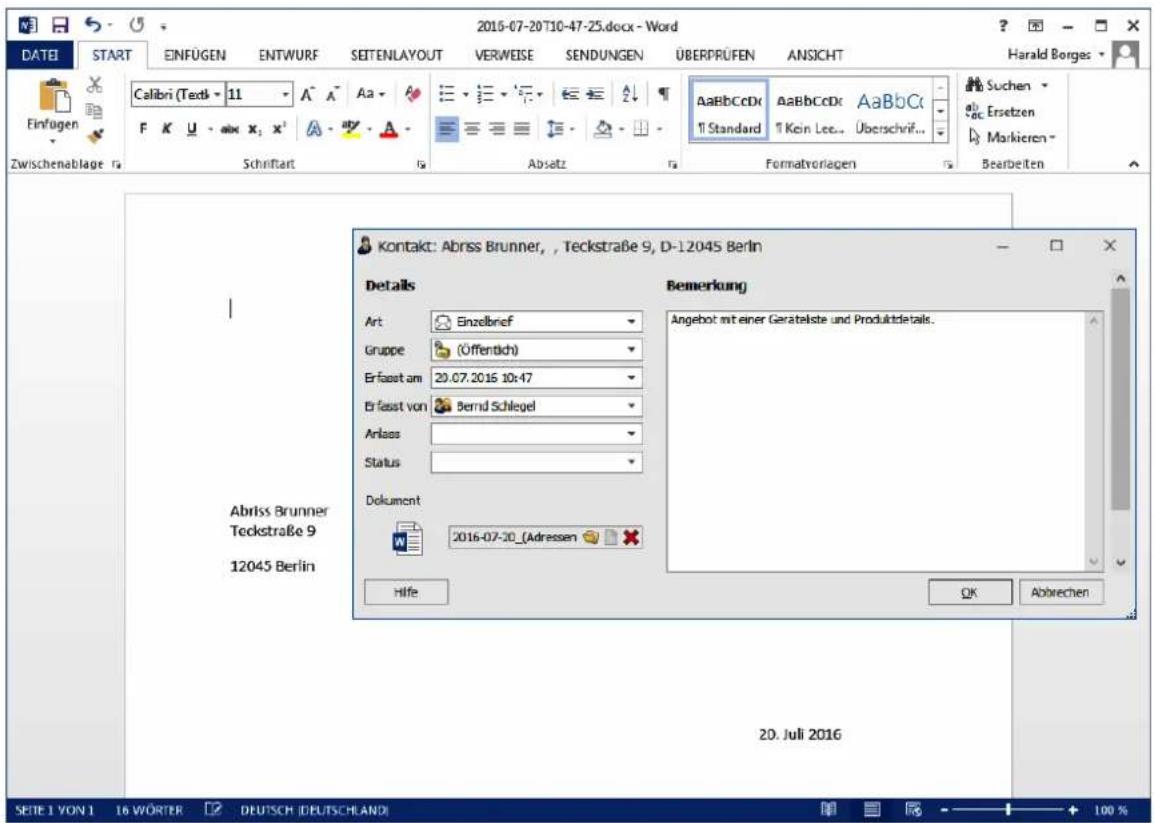The image size is (1154, 823).
Task: Apply the text effects A icon
Action: tap(314, 130)
